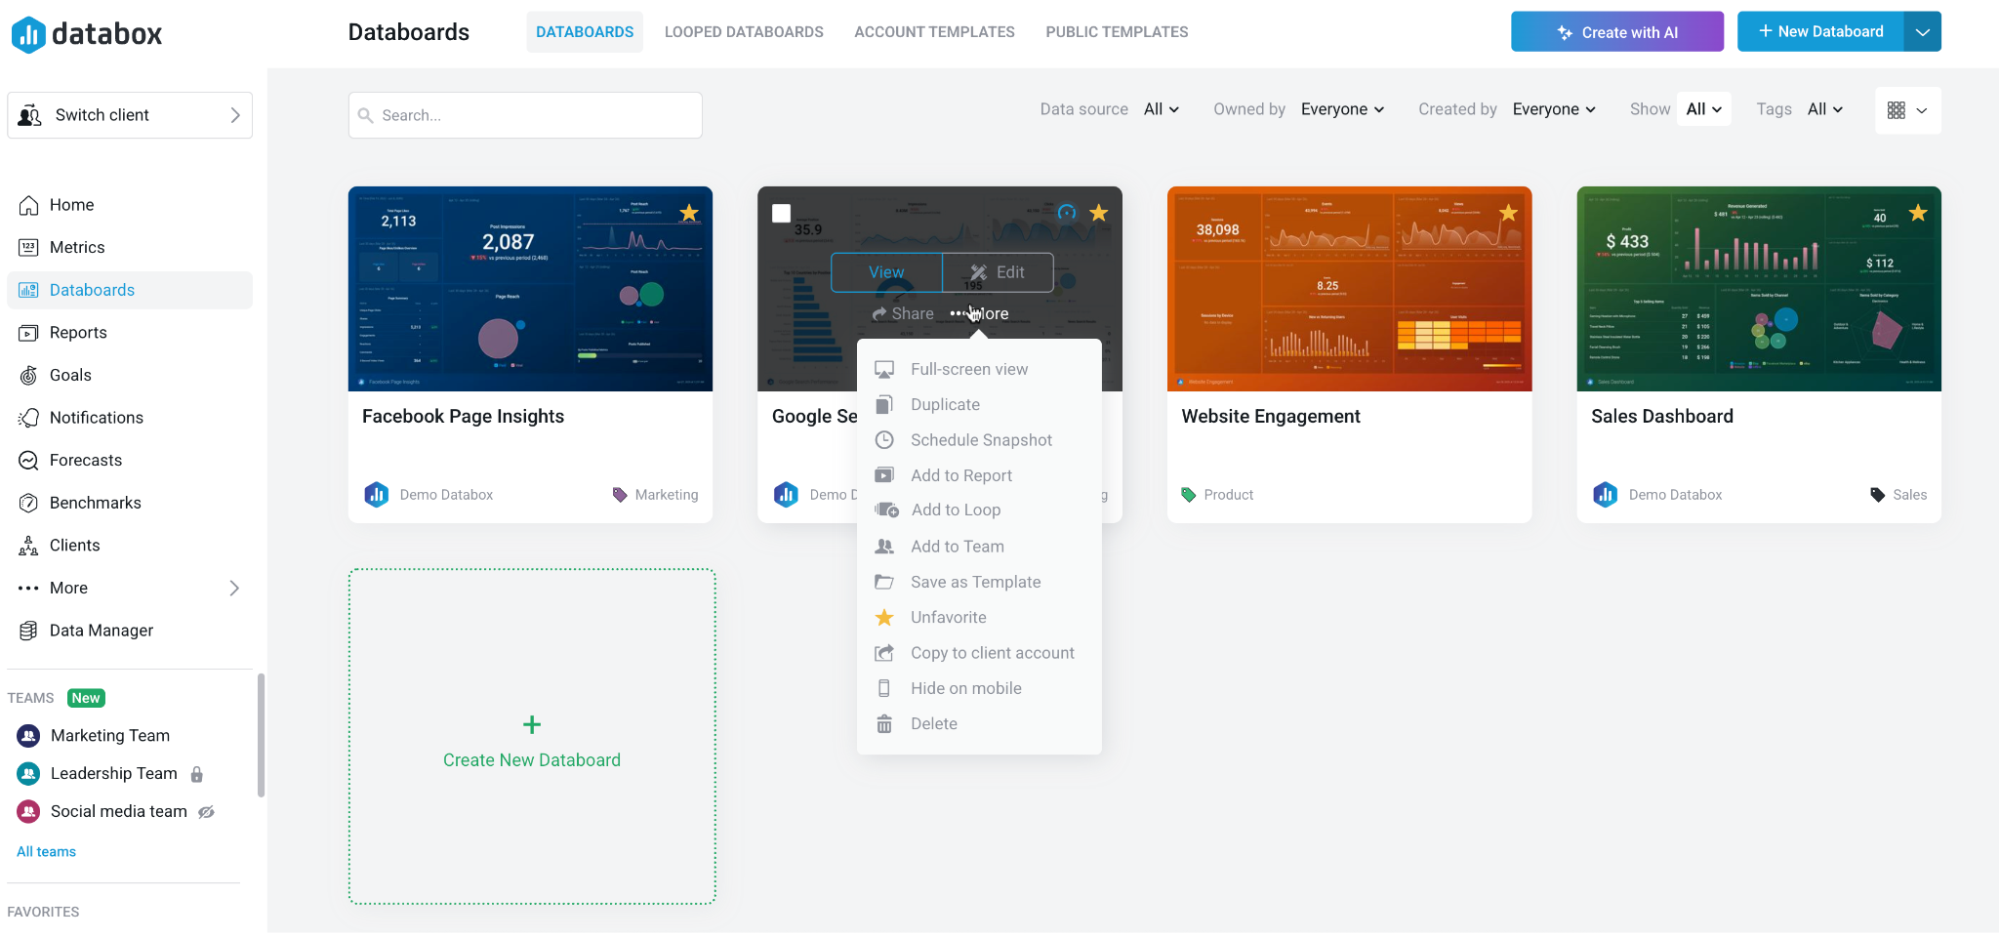Click inside the Search field
The height and width of the screenshot is (934, 1999).
click(525, 114)
